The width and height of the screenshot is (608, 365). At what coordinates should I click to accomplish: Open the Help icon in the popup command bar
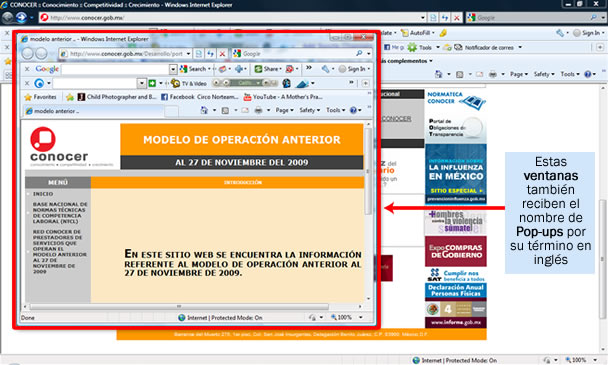click(x=353, y=111)
